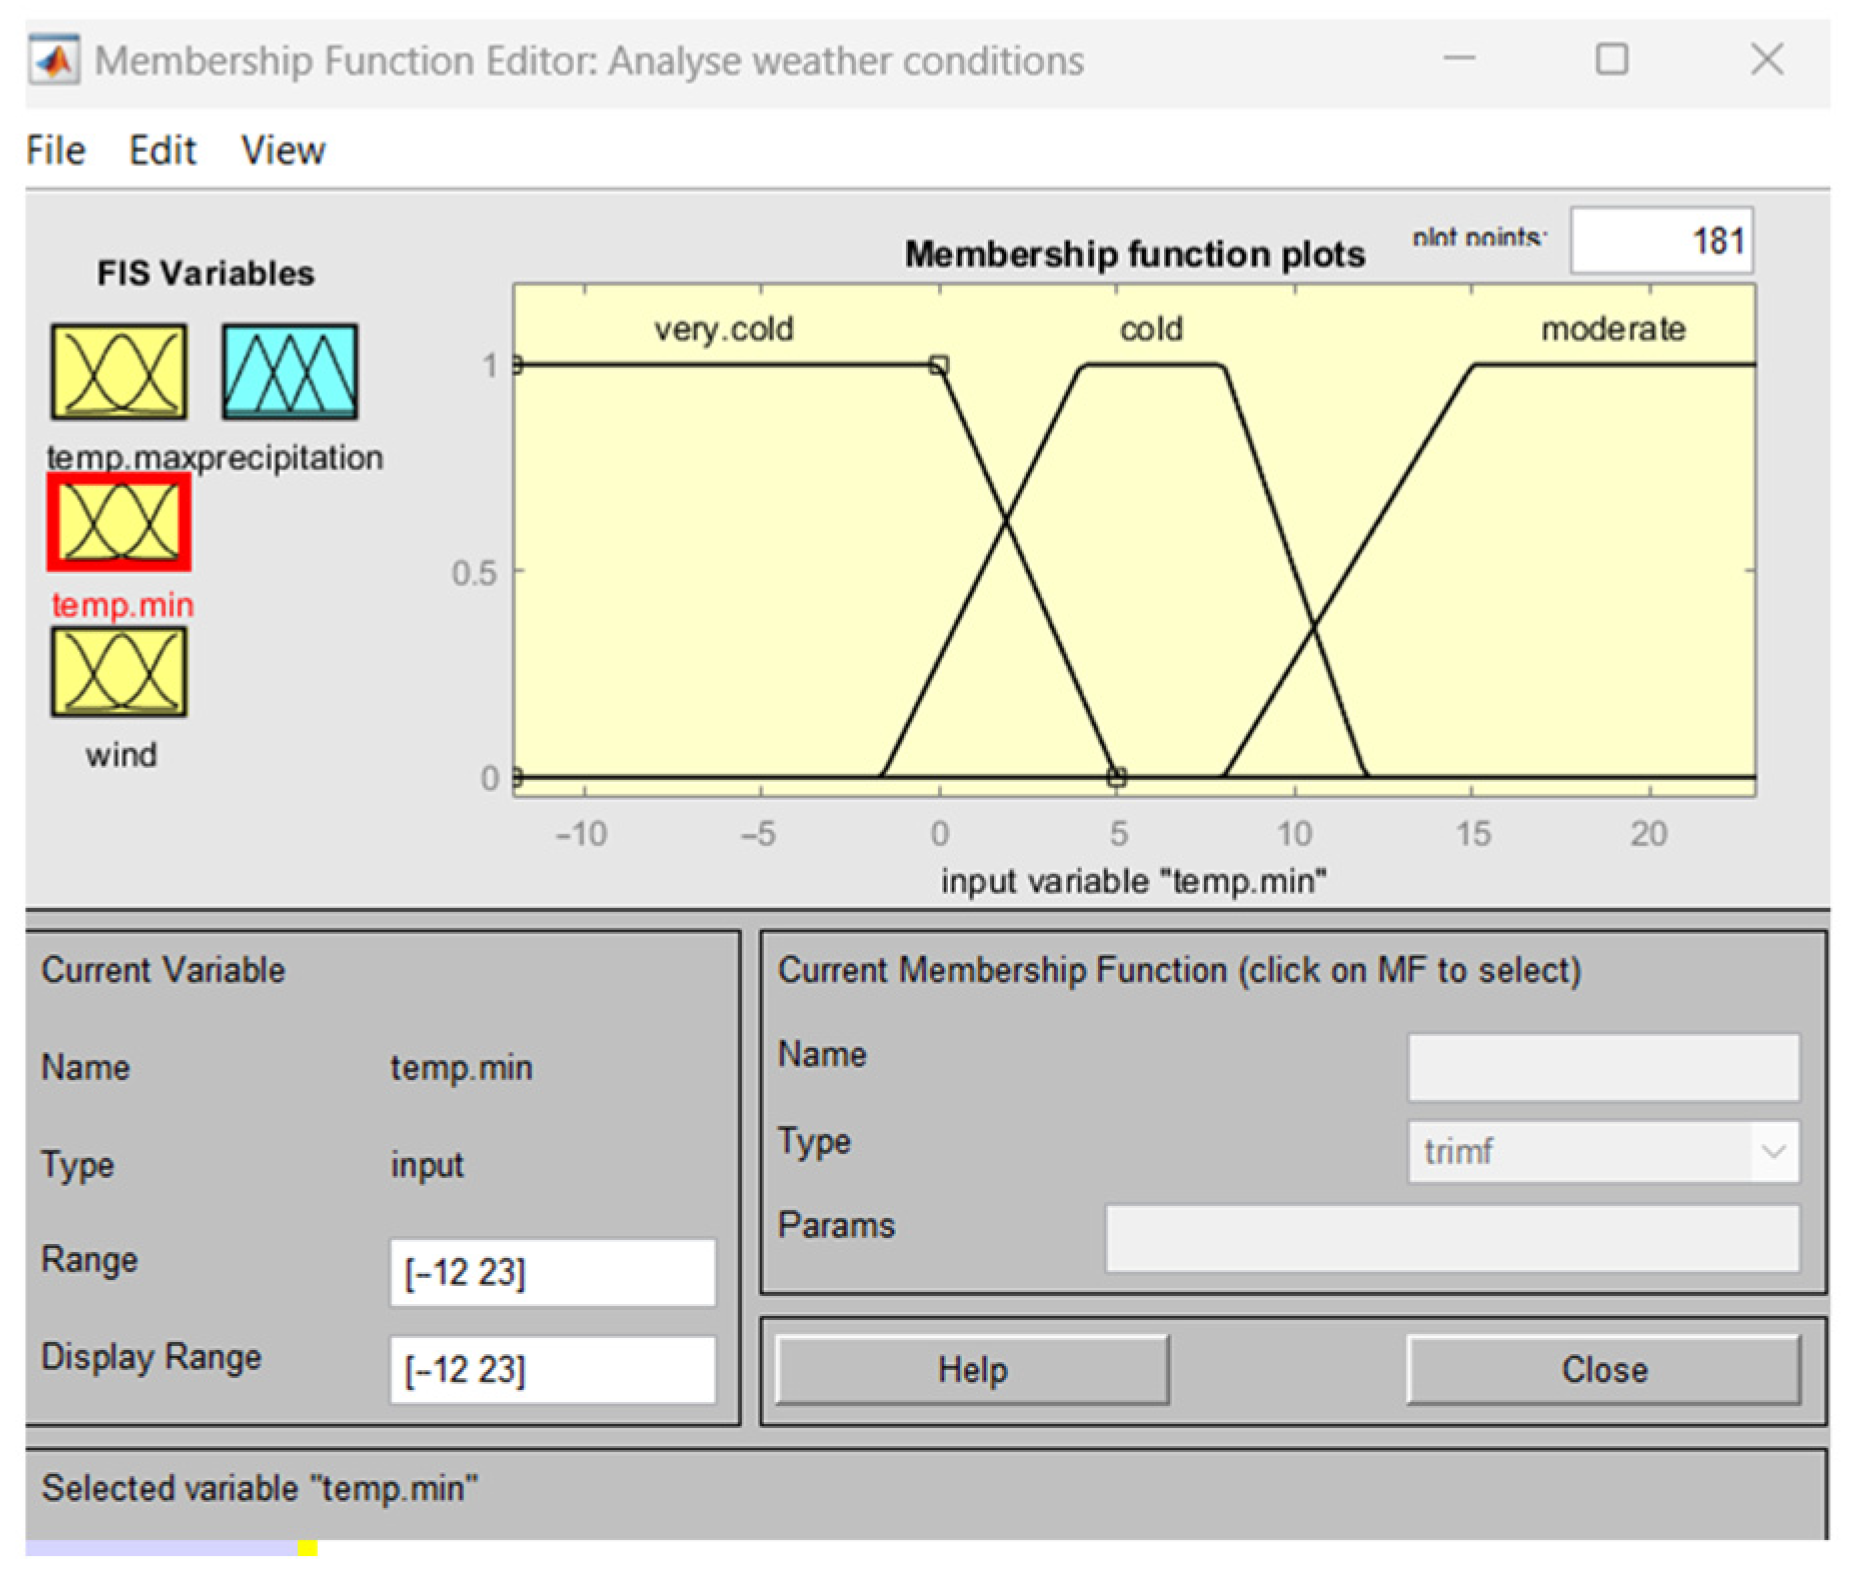1855x1586 pixels.
Task: Click the membership function Name field
Action: point(1603,1067)
